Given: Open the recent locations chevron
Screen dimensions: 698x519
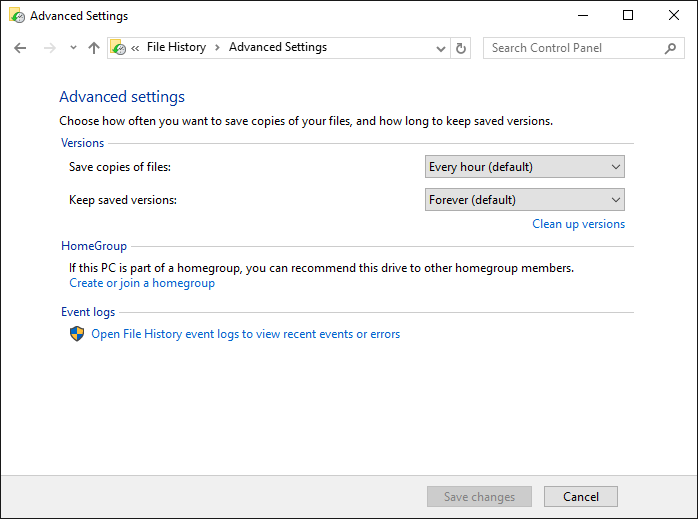Looking at the screenshot, I should (x=73, y=47).
